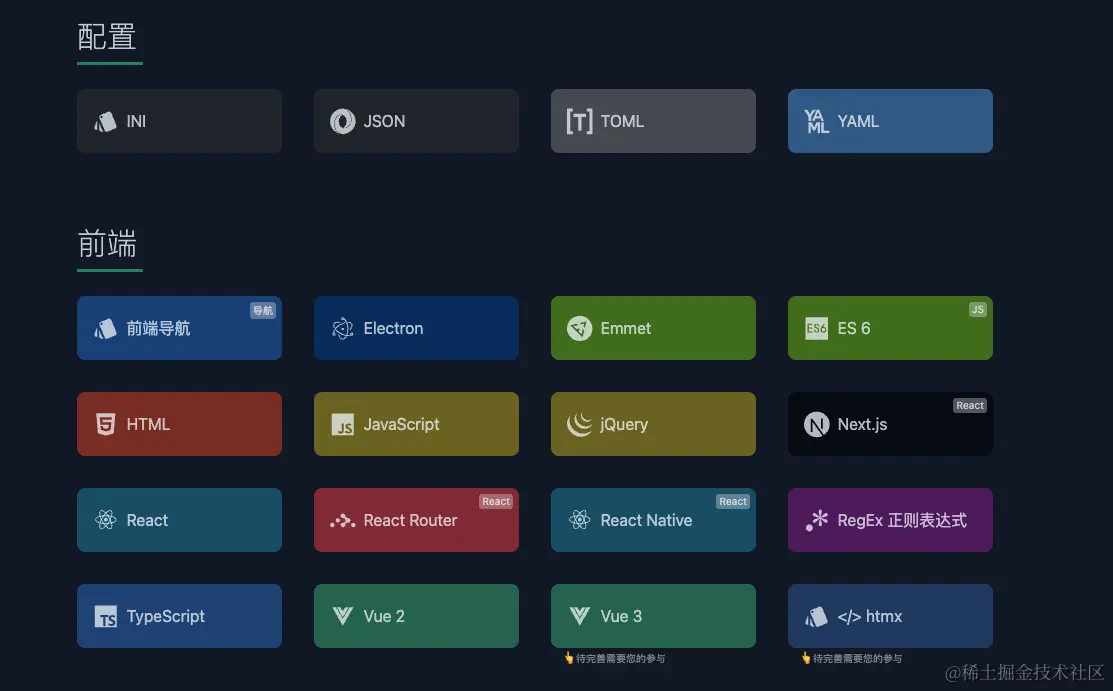
Task: Select the </> htmx card label
Action: [x=870, y=616]
